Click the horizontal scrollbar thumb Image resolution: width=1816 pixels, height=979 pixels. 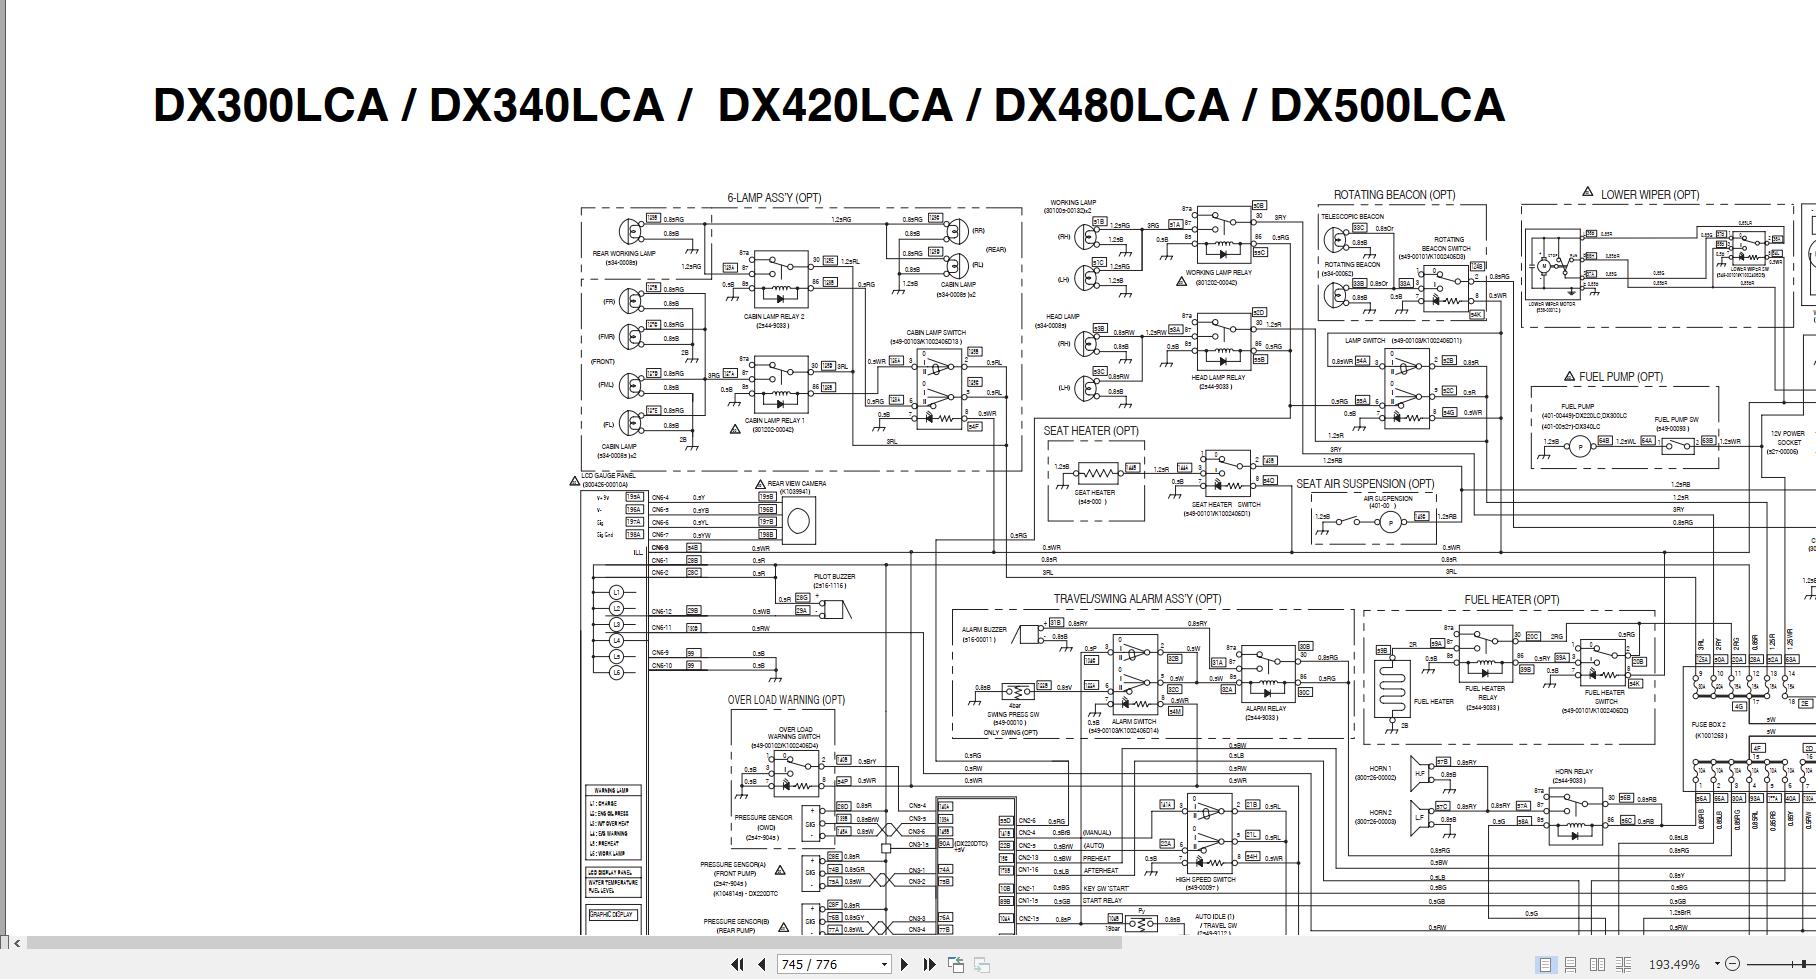[573, 942]
